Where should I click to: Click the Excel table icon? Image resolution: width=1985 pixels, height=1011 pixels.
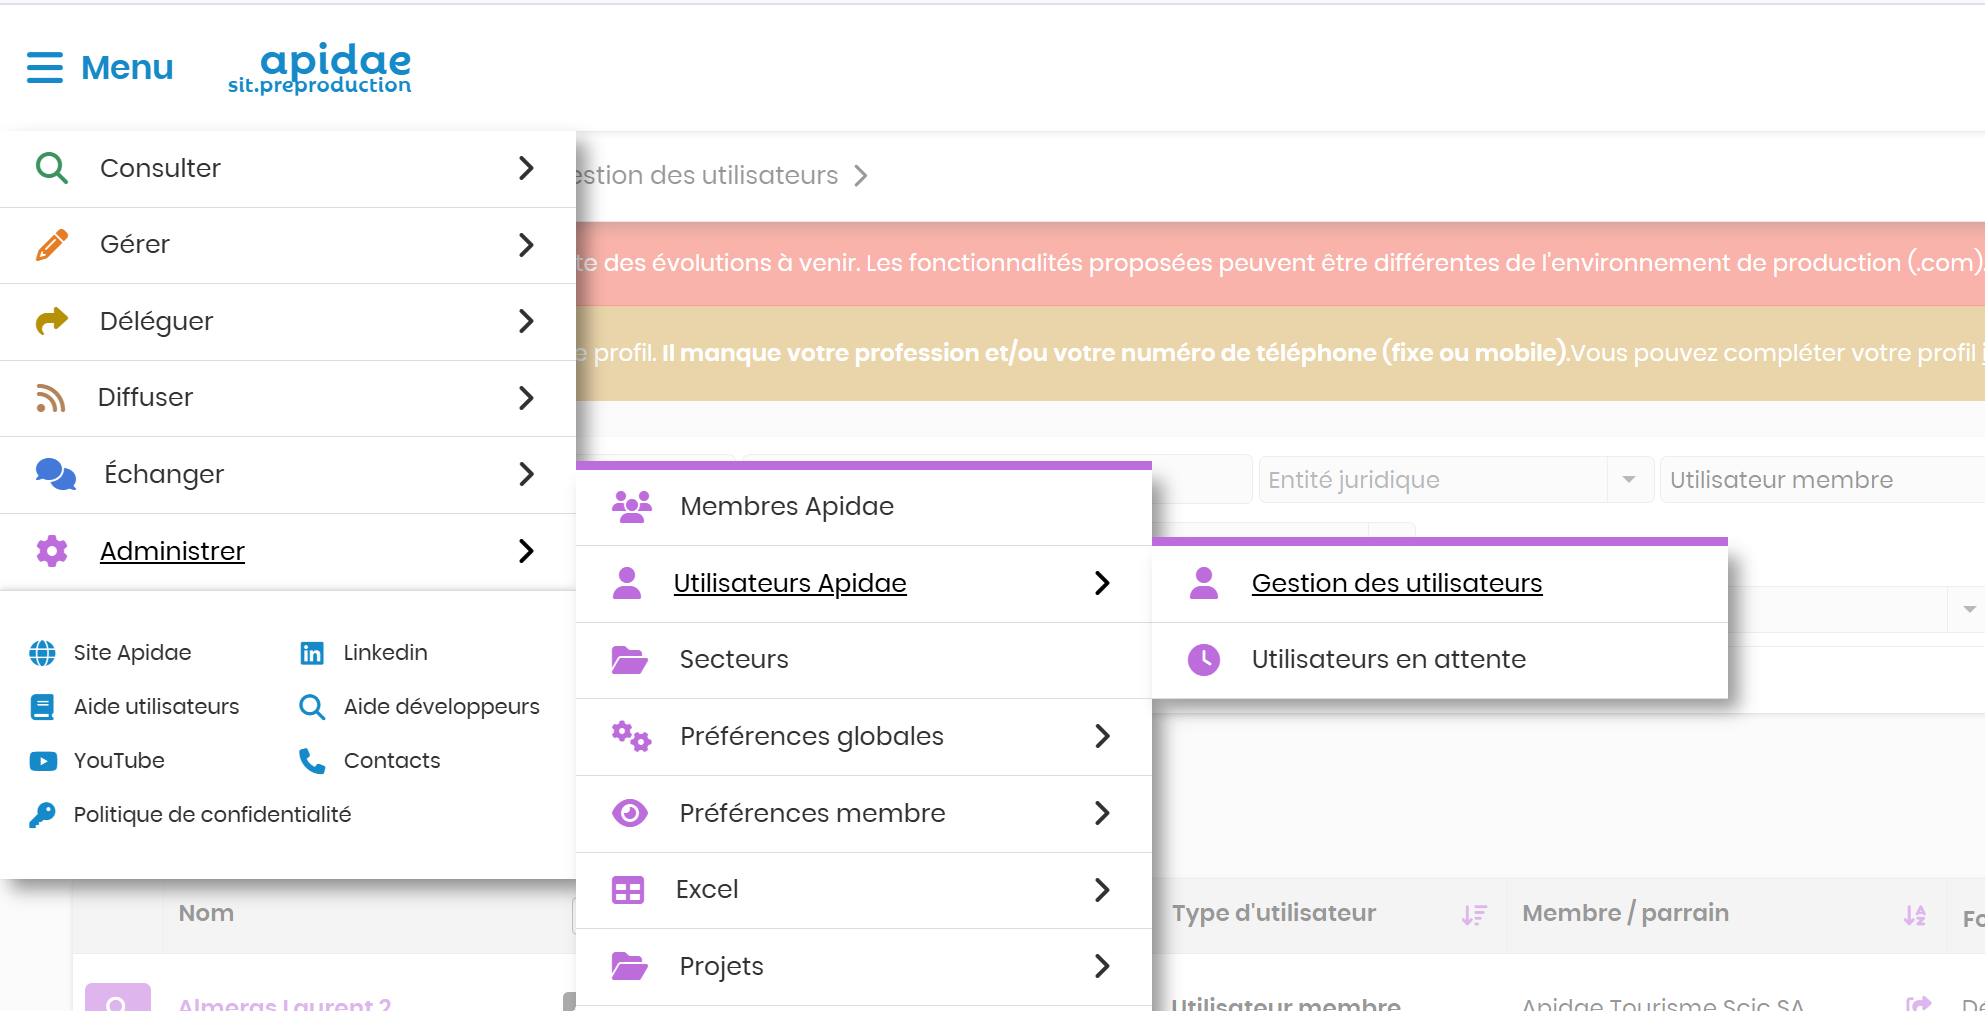click(628, 890)
